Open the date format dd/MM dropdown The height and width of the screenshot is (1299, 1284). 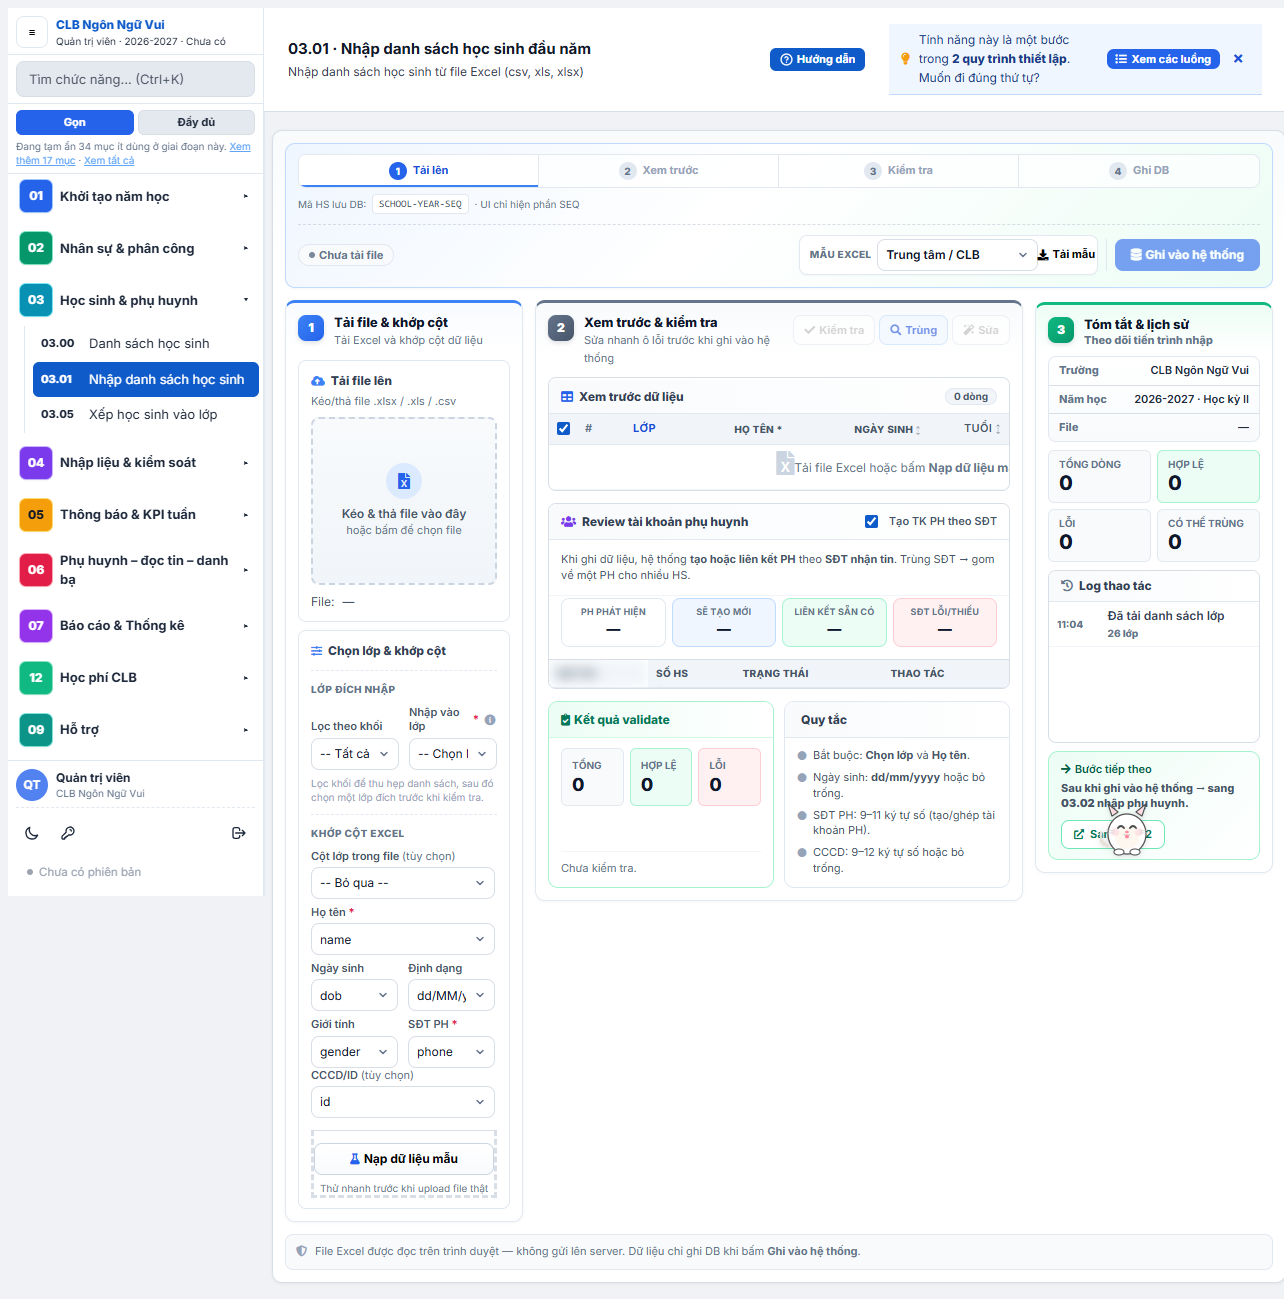pos(451,996)
